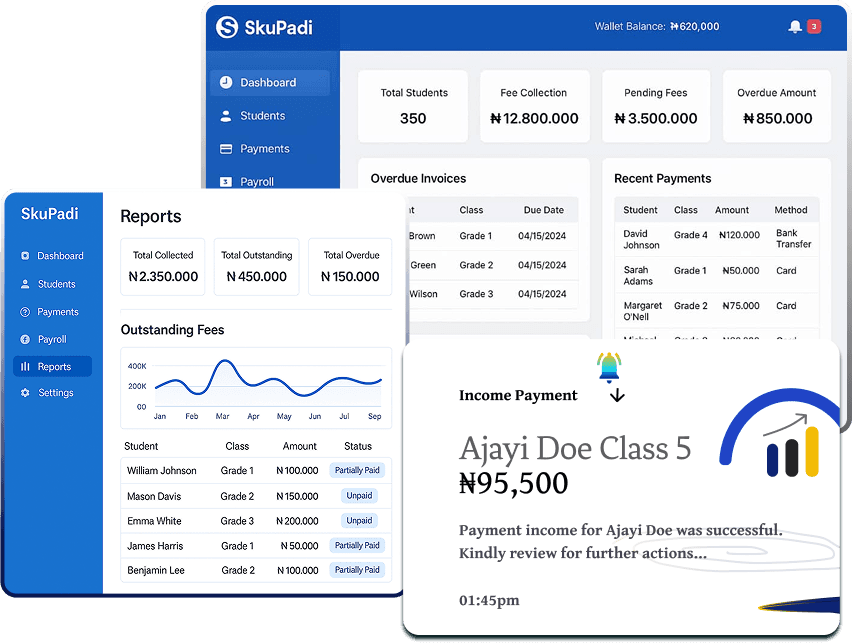
Task: Click the red notification count badge
Action: click(x=813, y=26)
